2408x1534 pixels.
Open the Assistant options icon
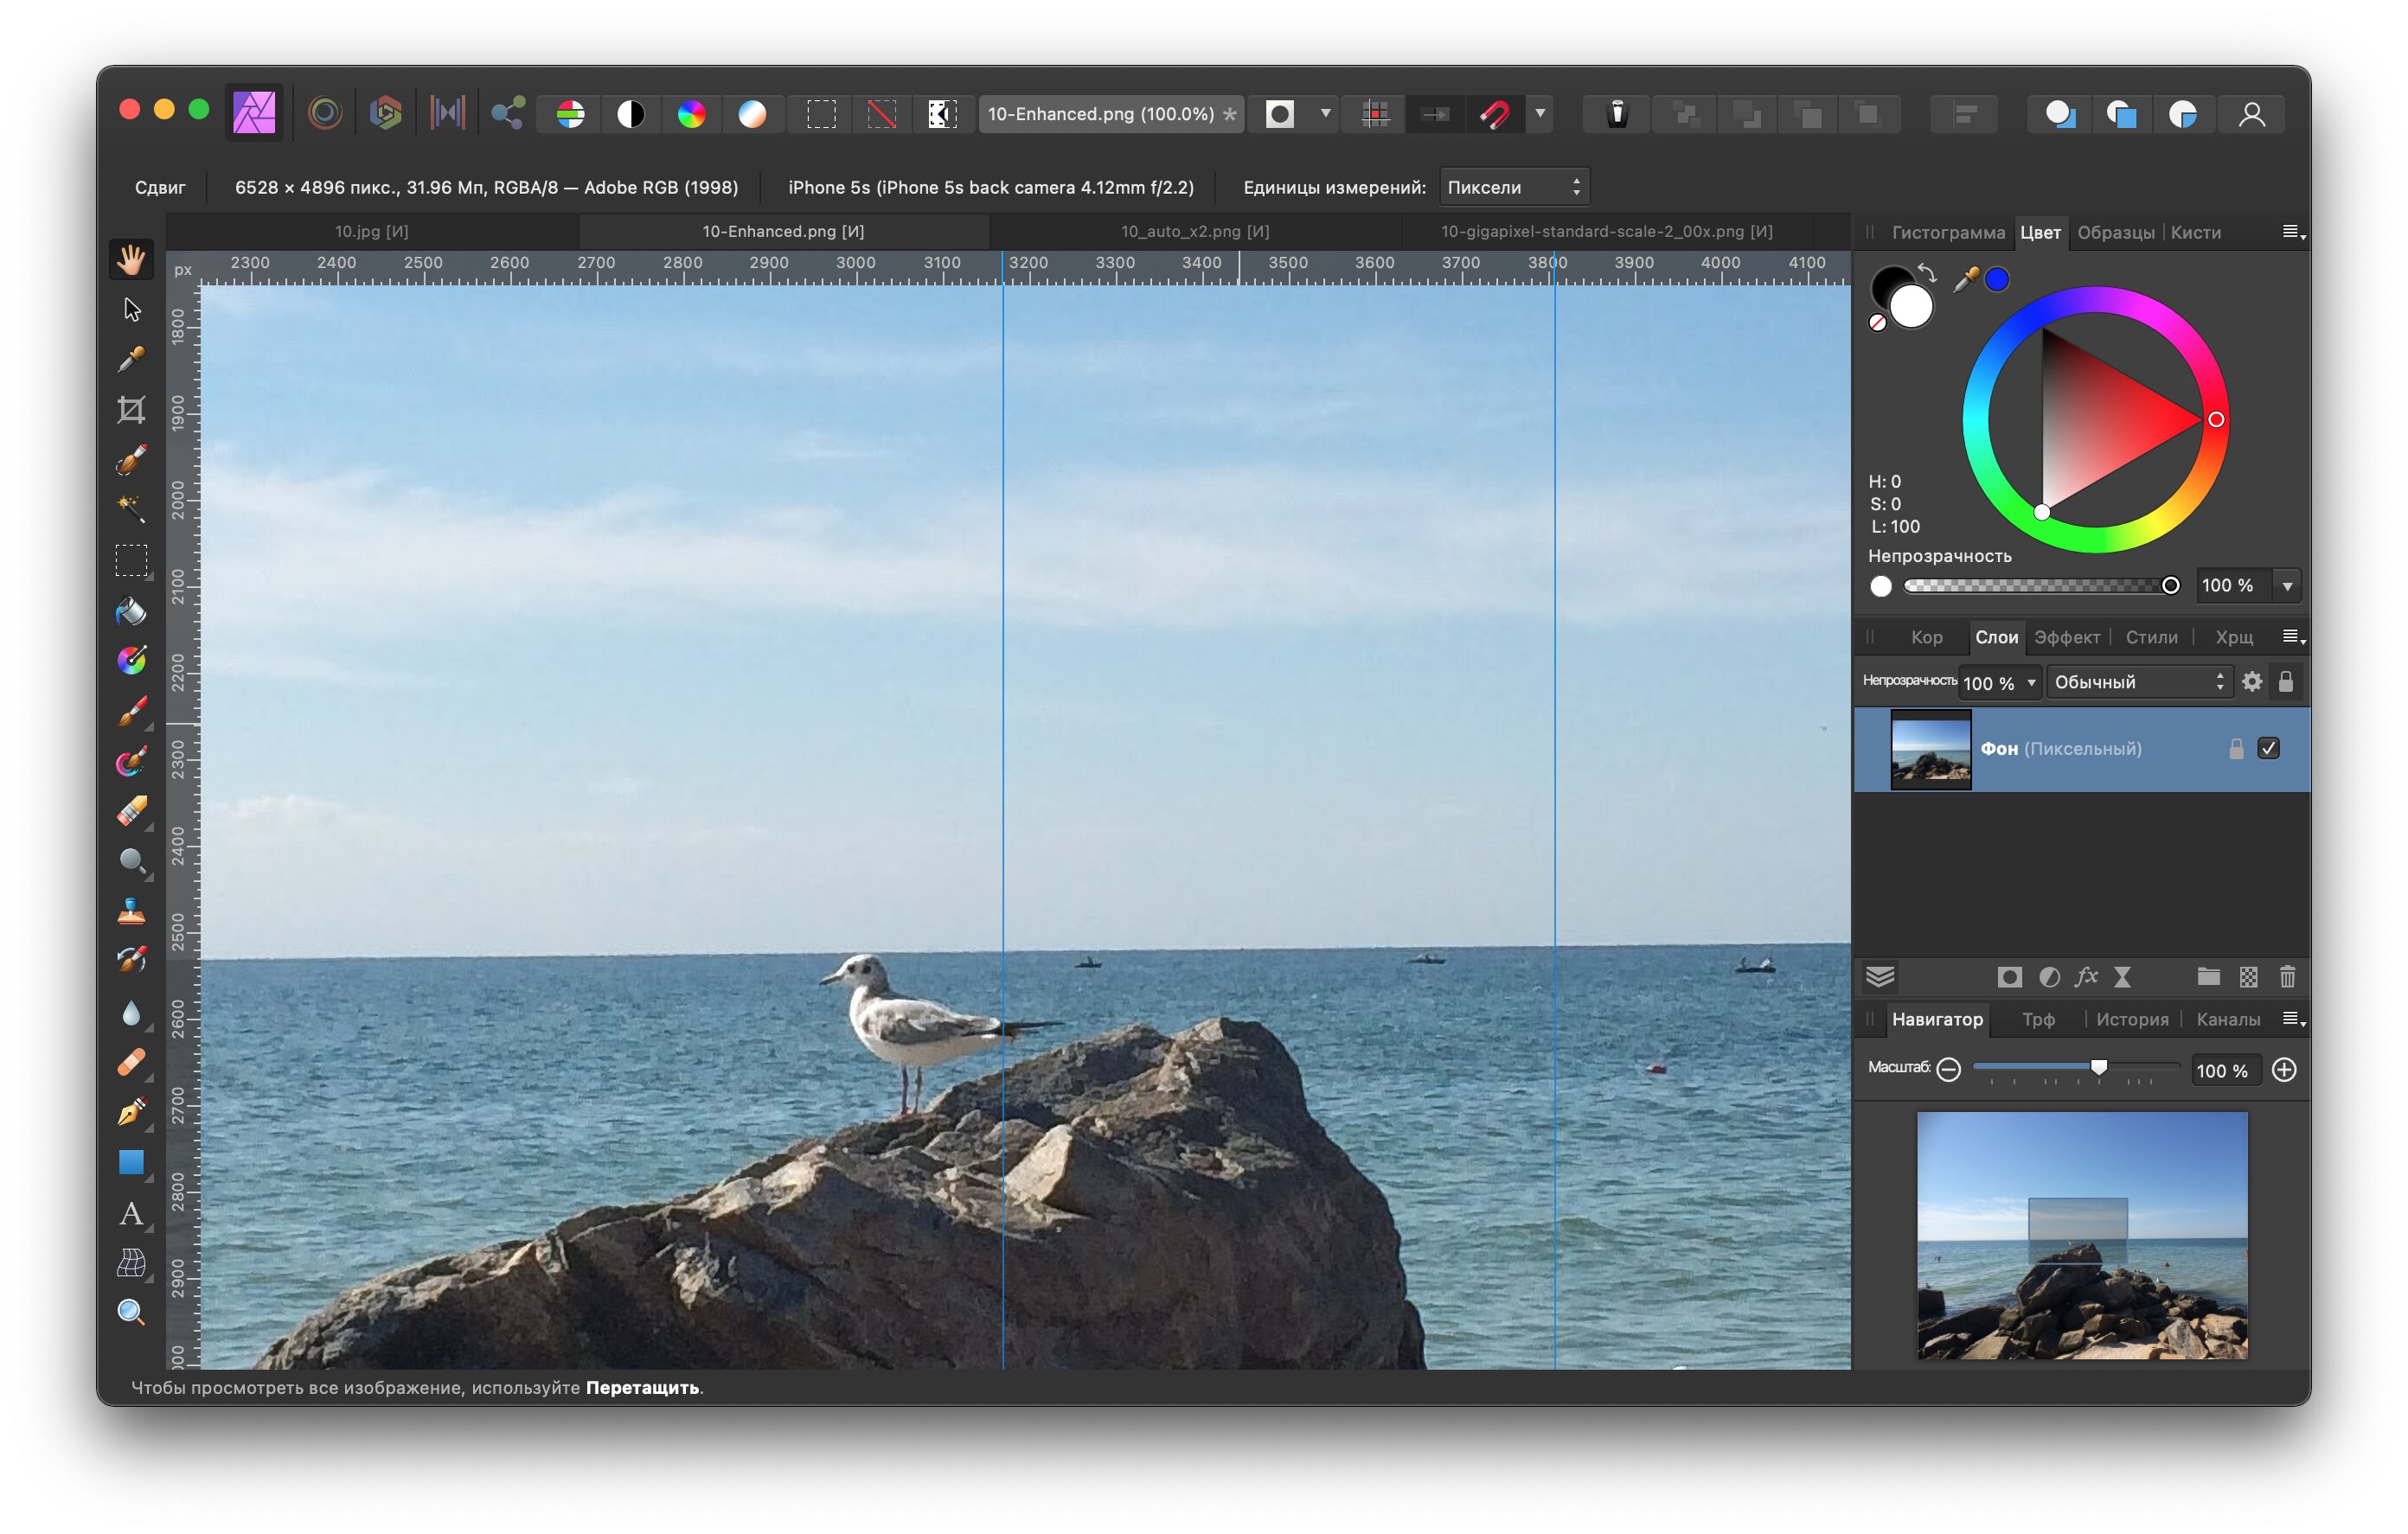1617,114
